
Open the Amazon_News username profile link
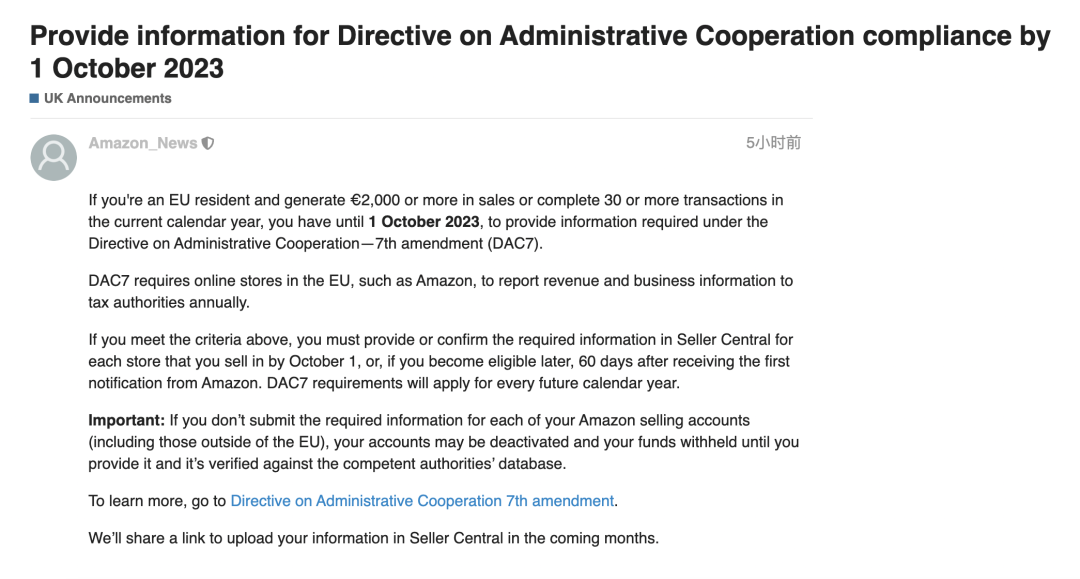[x=143, y=143]
